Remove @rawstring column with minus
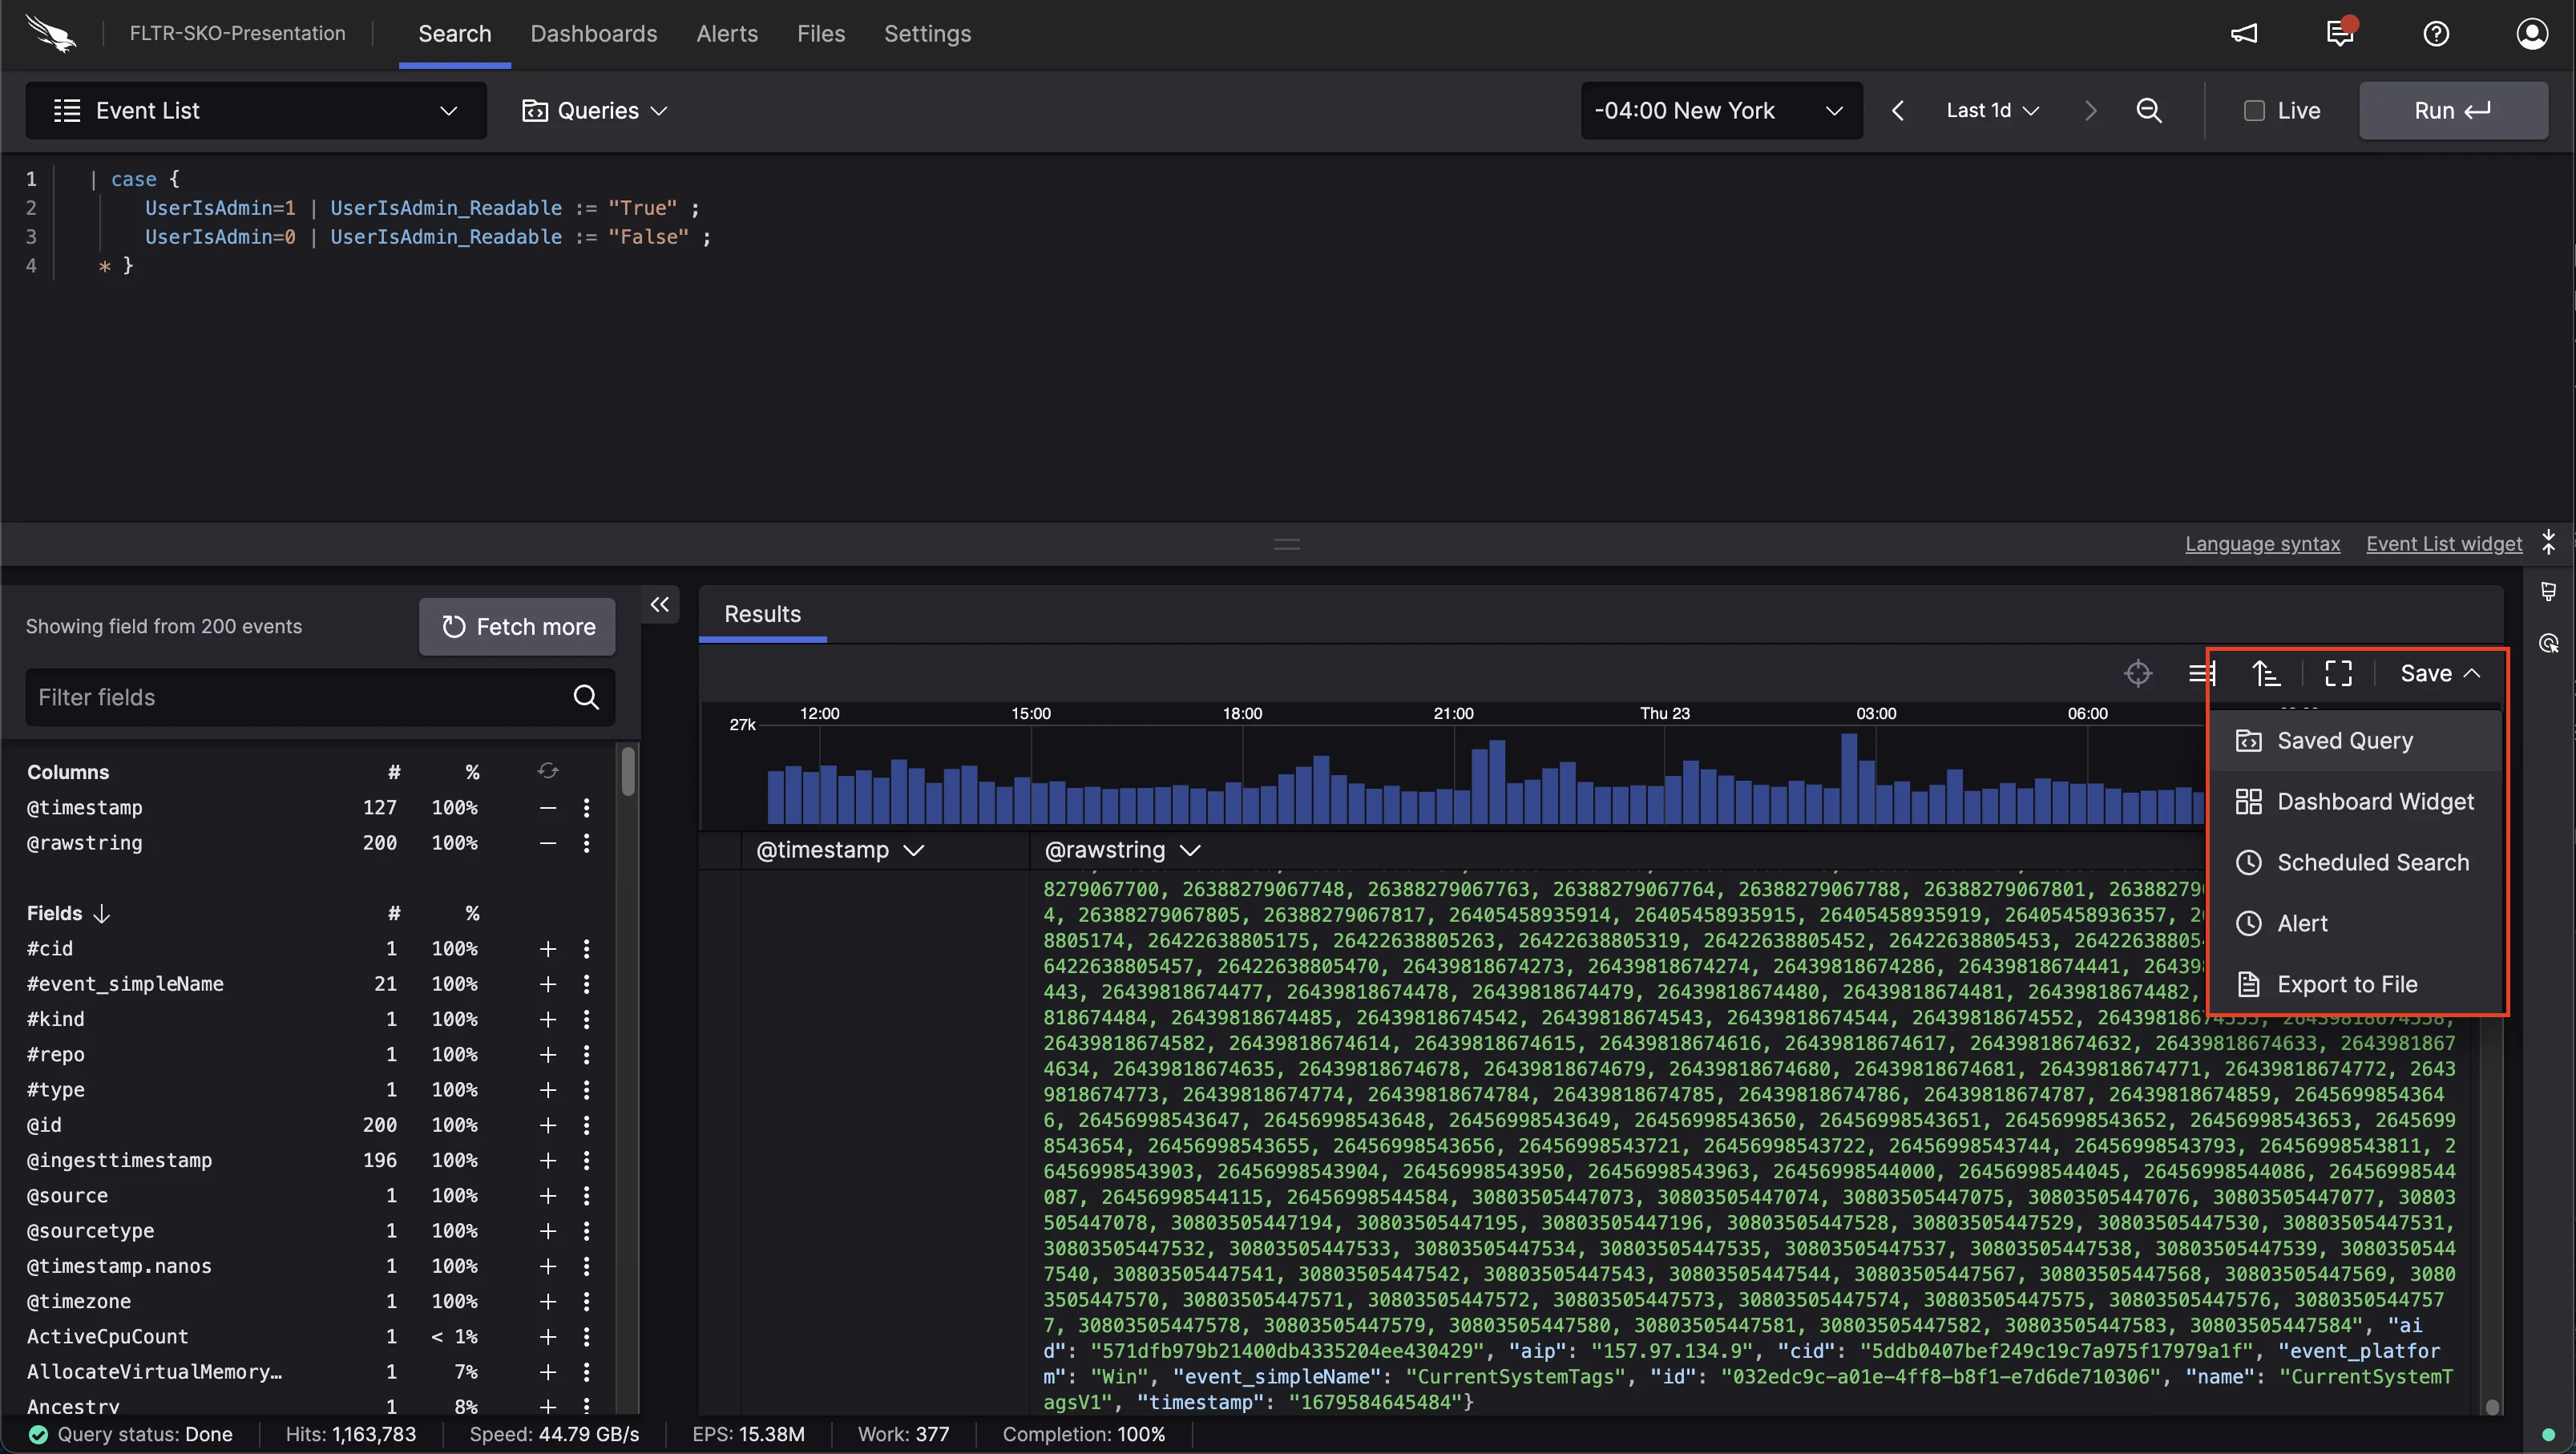This screenshot has height=1454, width=2576. point(548,843)
